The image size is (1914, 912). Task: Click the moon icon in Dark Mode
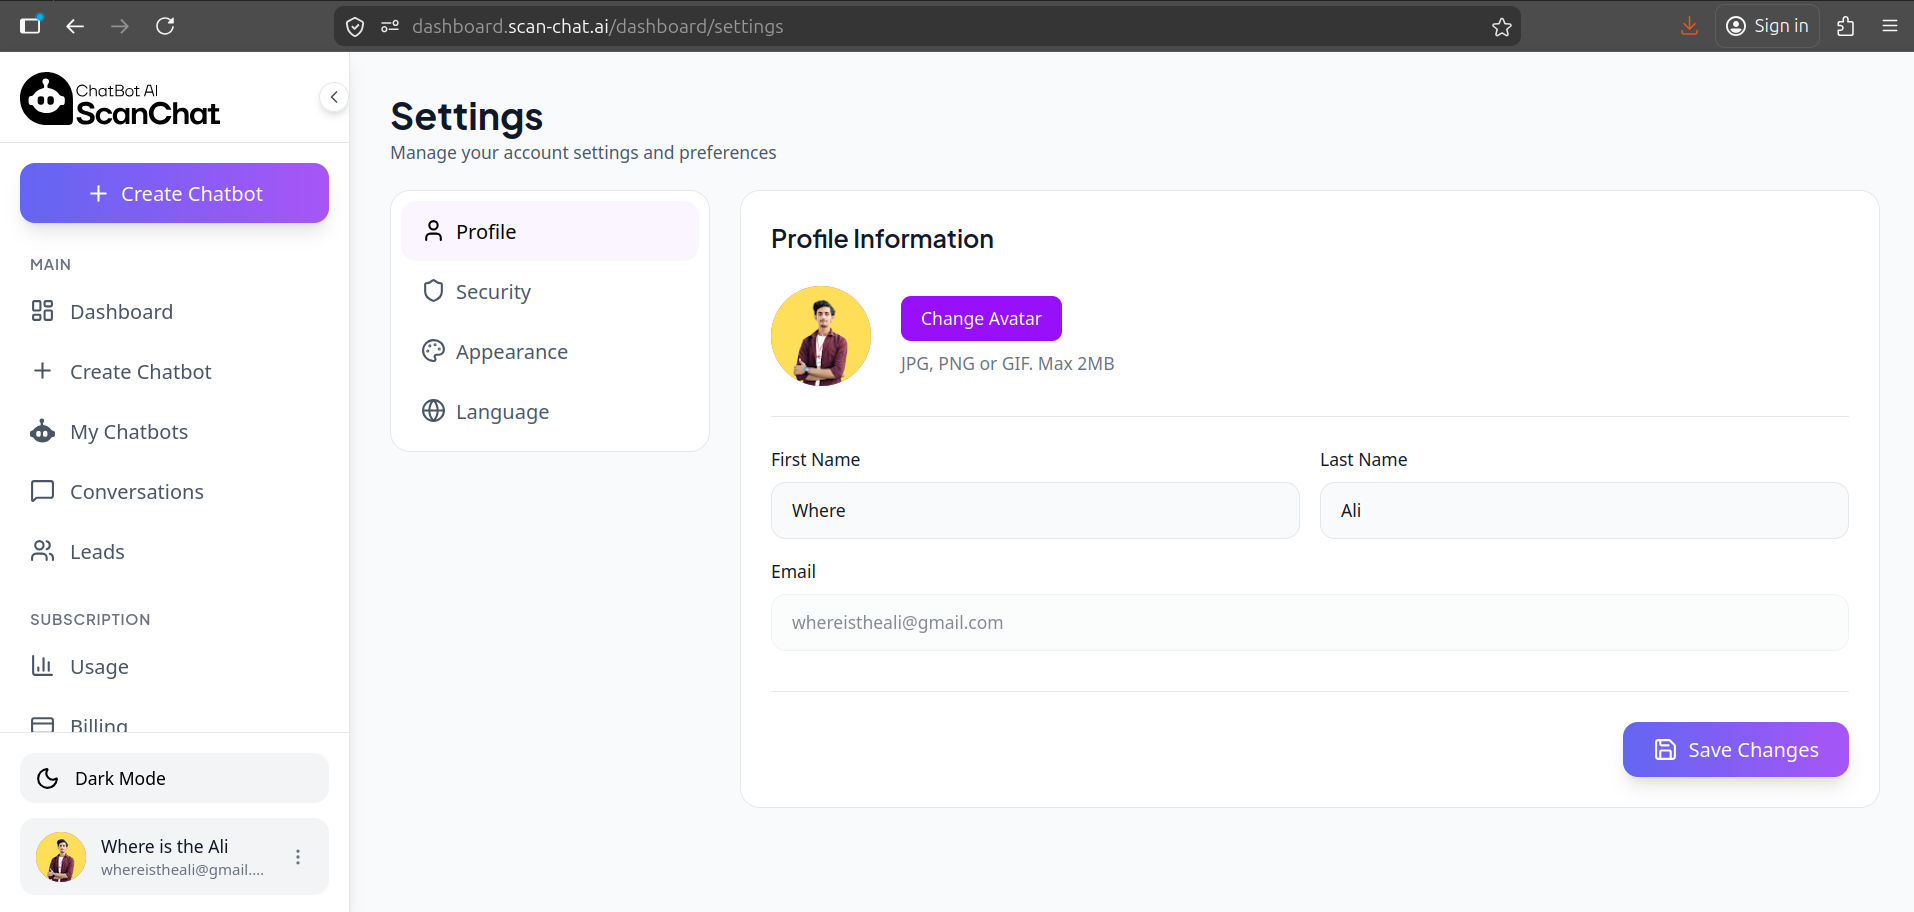tap(47, 778)
